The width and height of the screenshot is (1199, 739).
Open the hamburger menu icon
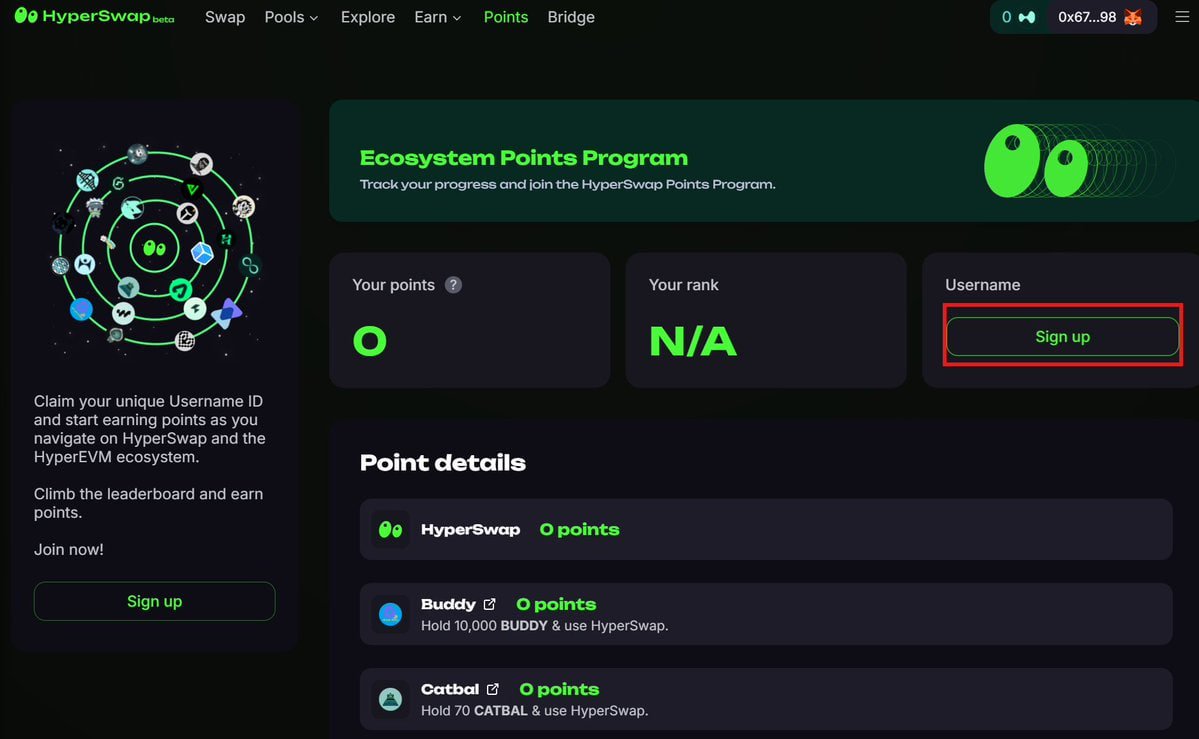pos(1181,17)
